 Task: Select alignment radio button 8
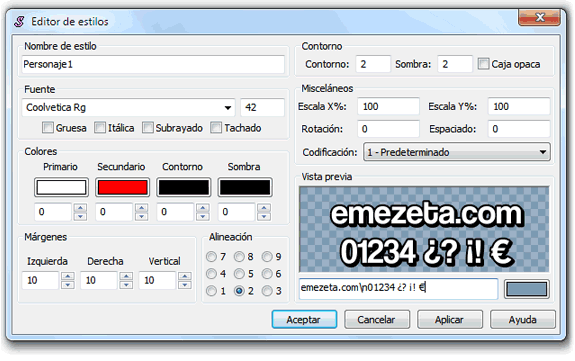[239, 256]
